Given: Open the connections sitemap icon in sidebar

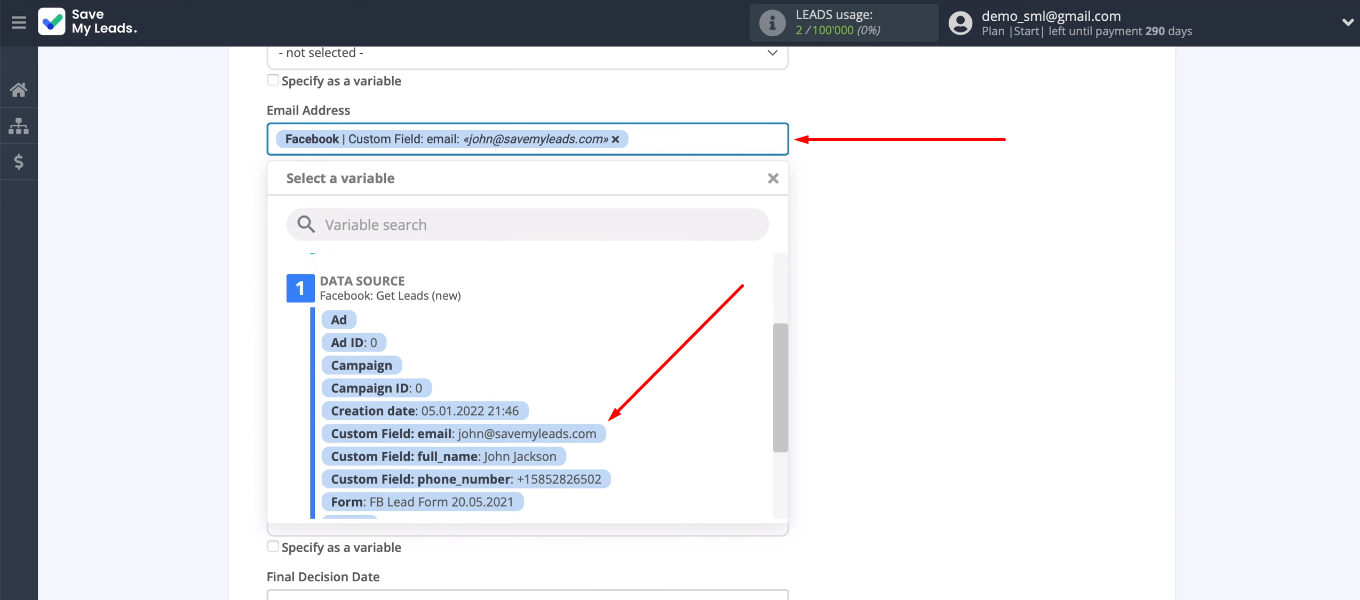Looking at the screenshot, I should click(18, 126).
